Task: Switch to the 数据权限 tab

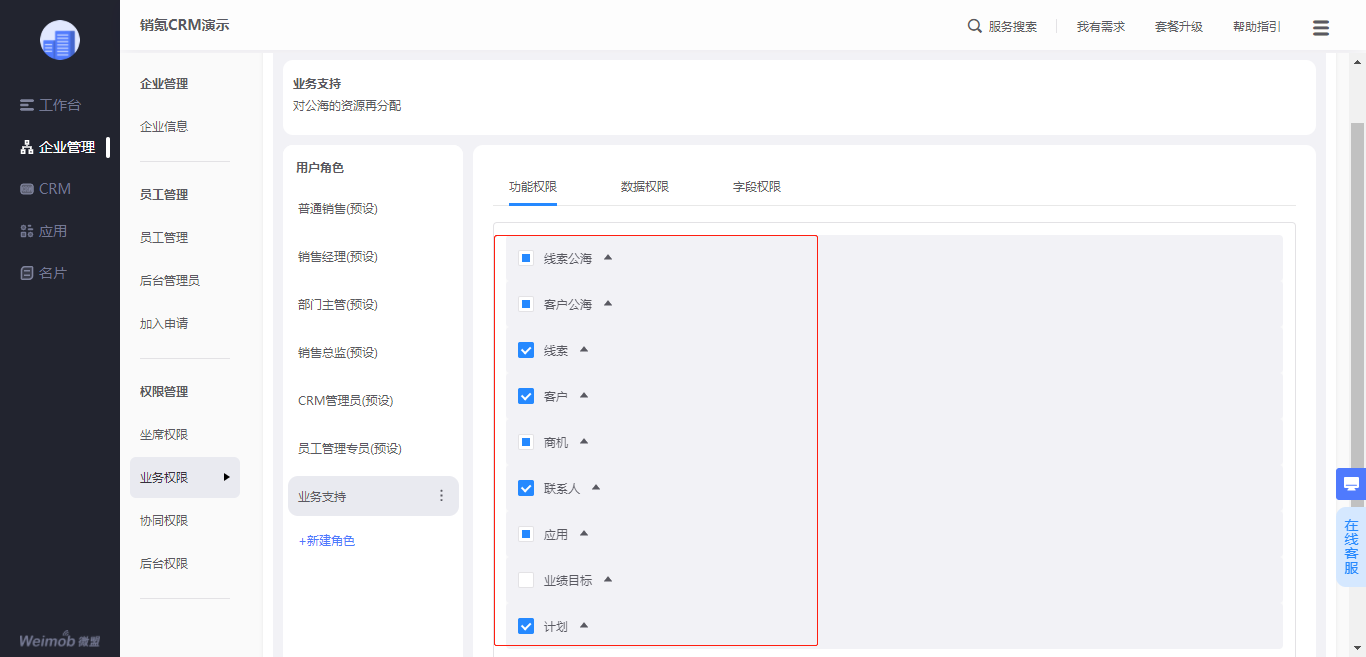Action: [645, 187]
